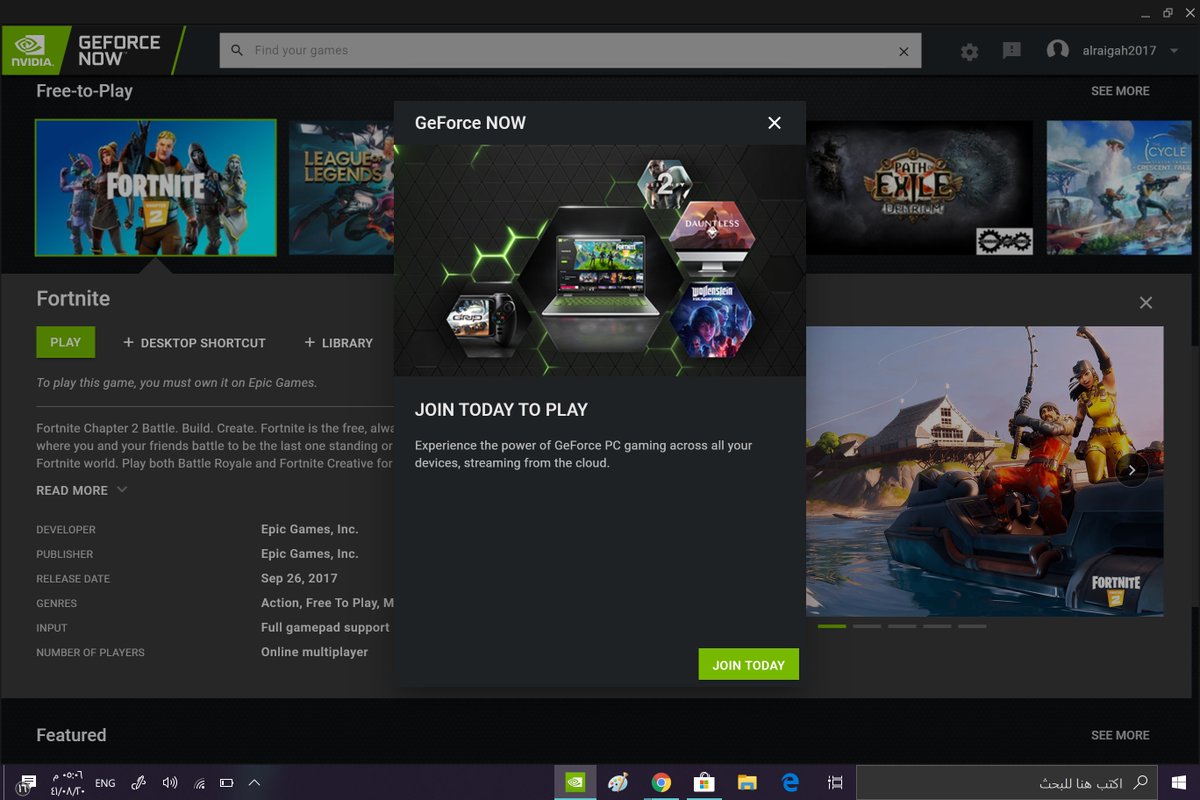
Task: Select the Path of Exile thumbnail
Action: coord(919,188)
